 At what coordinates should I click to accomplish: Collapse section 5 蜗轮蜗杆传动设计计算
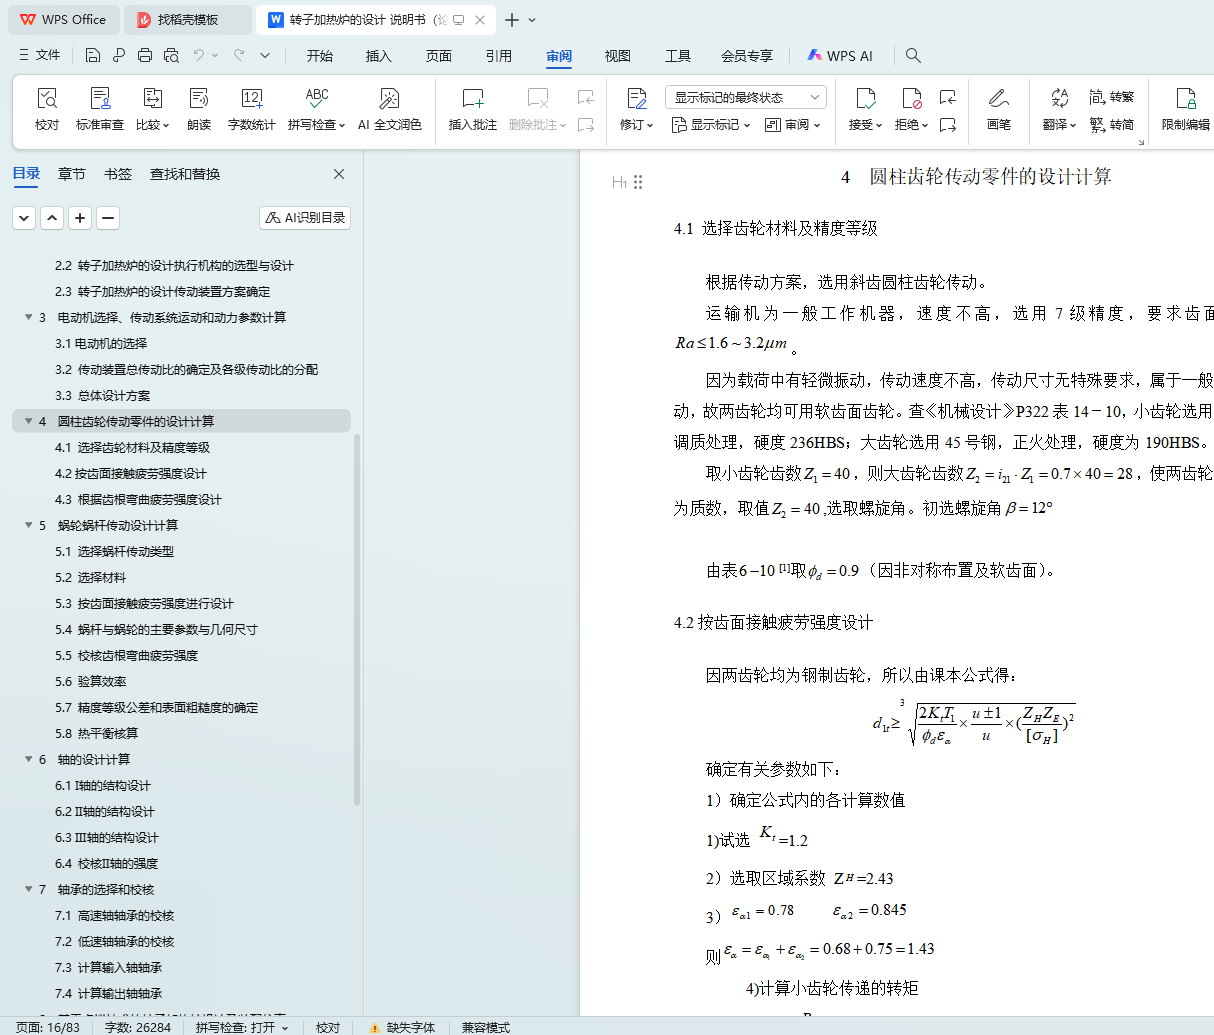29,525
